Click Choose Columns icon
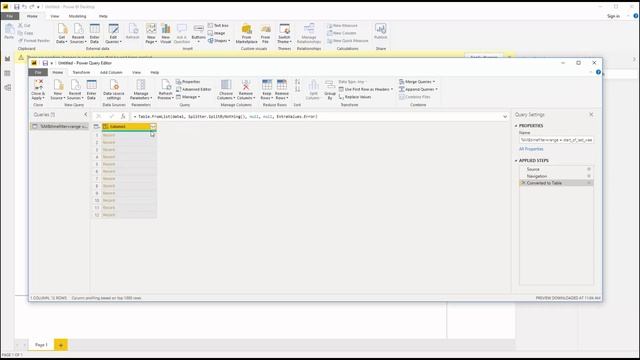The height and width of the screenshot is (360, 640). (226, 85)
